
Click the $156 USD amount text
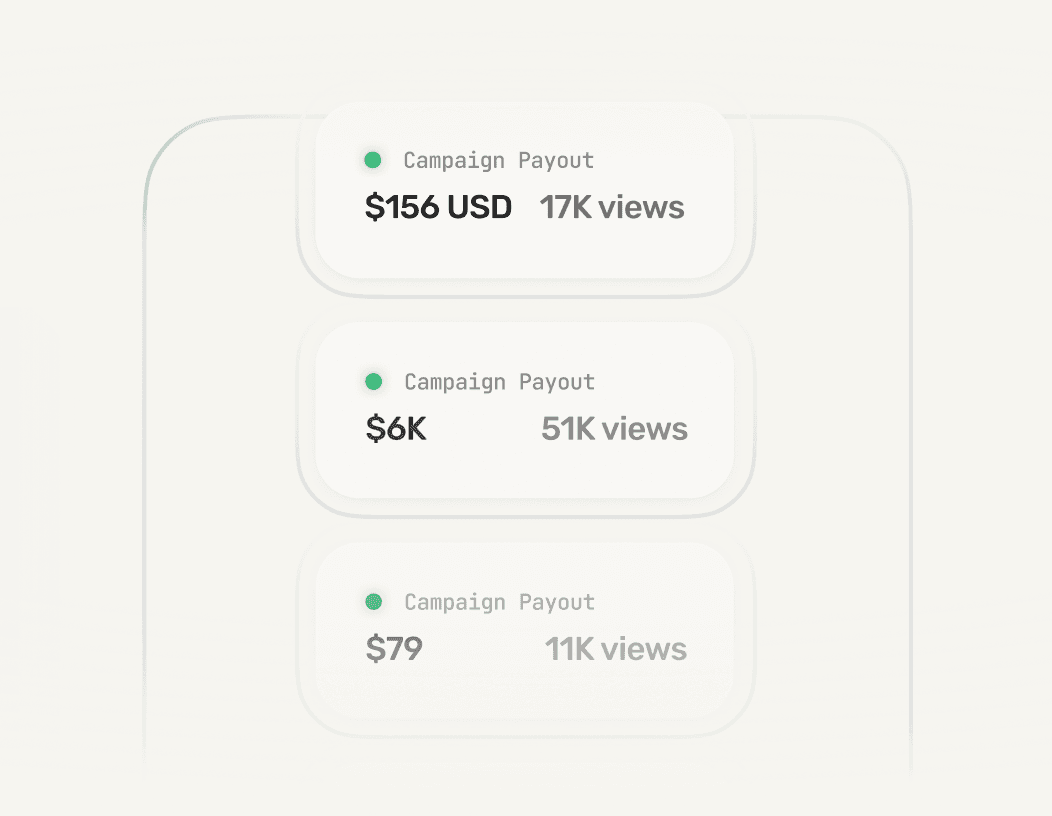[438, 207]
